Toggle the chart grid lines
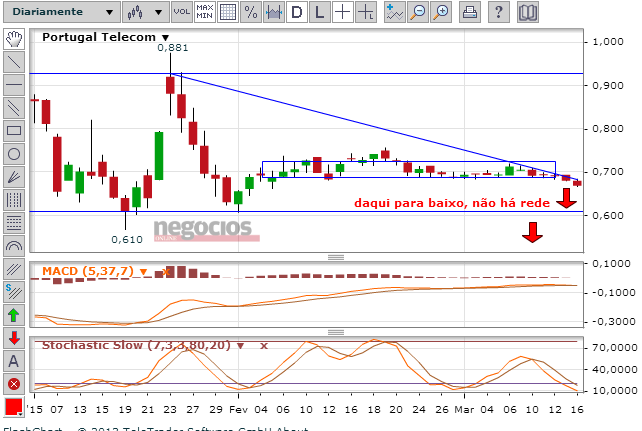 coord(228,12)
